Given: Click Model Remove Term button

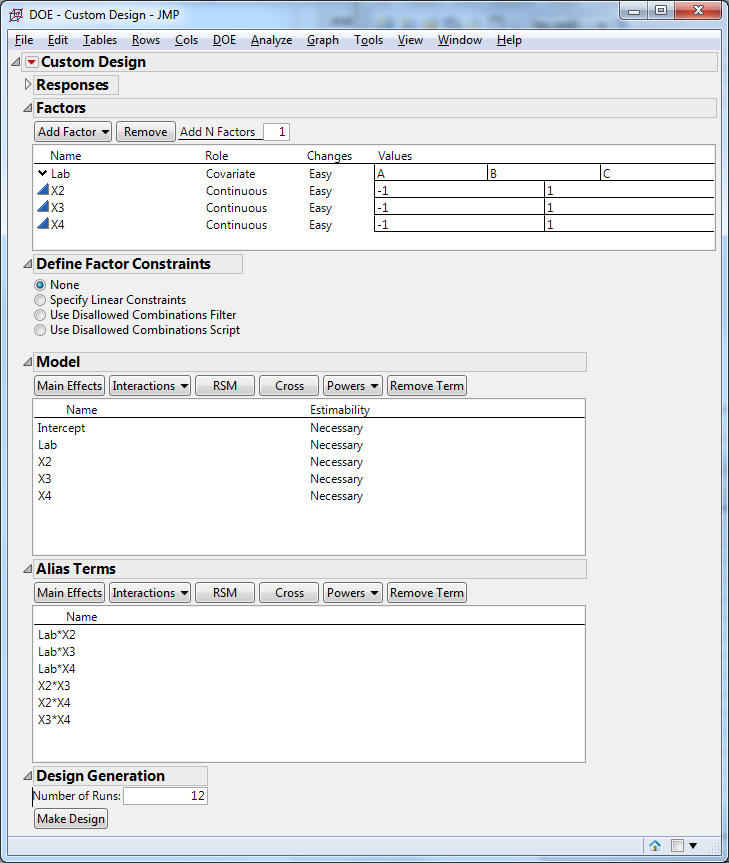Looking at the screenshot, I should tap(427, 386).
